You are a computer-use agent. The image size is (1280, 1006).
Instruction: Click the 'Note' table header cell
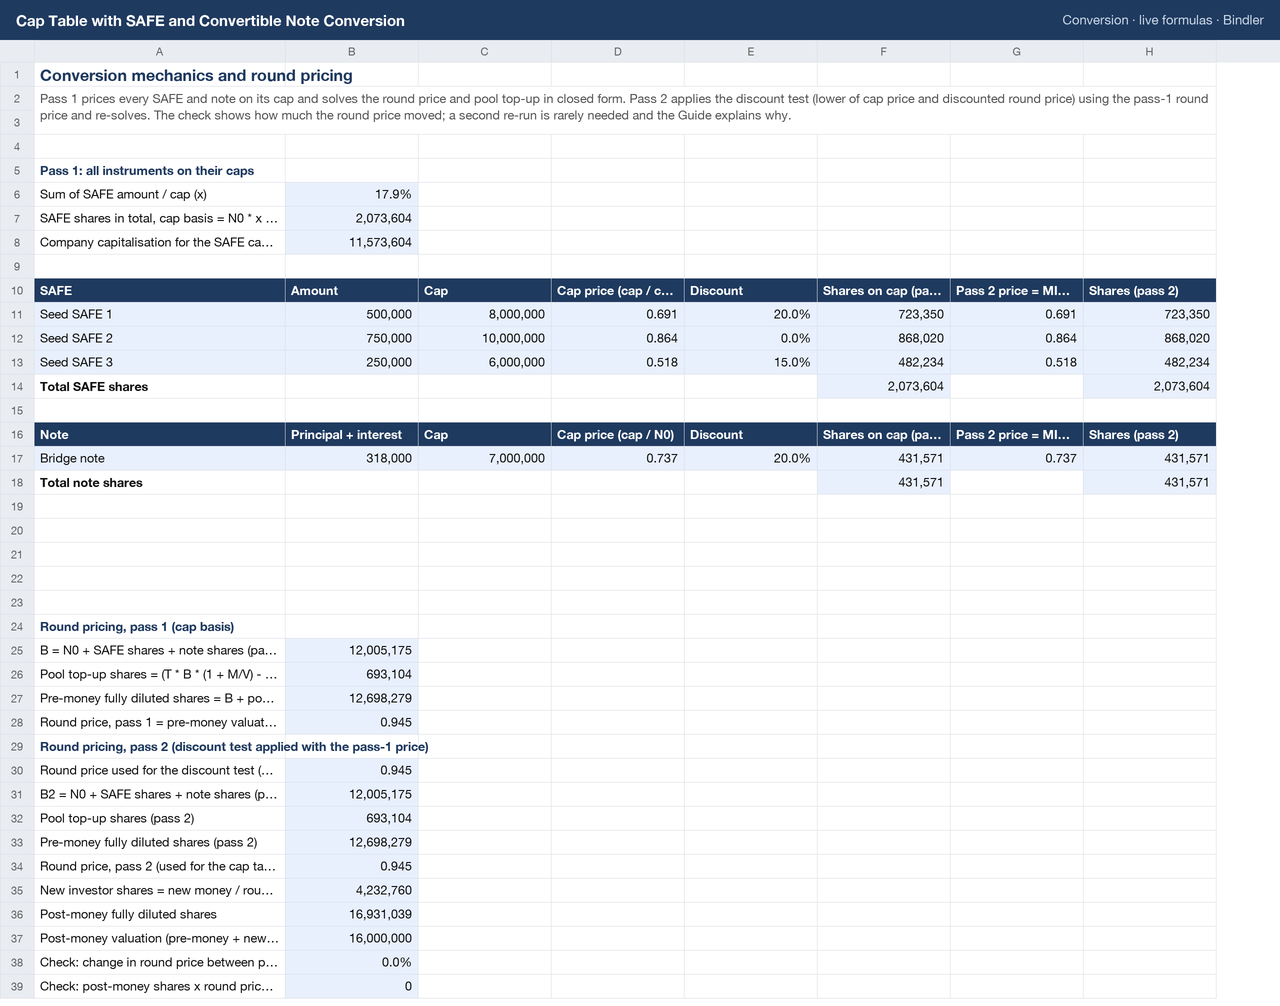click(x=160, y=434)
